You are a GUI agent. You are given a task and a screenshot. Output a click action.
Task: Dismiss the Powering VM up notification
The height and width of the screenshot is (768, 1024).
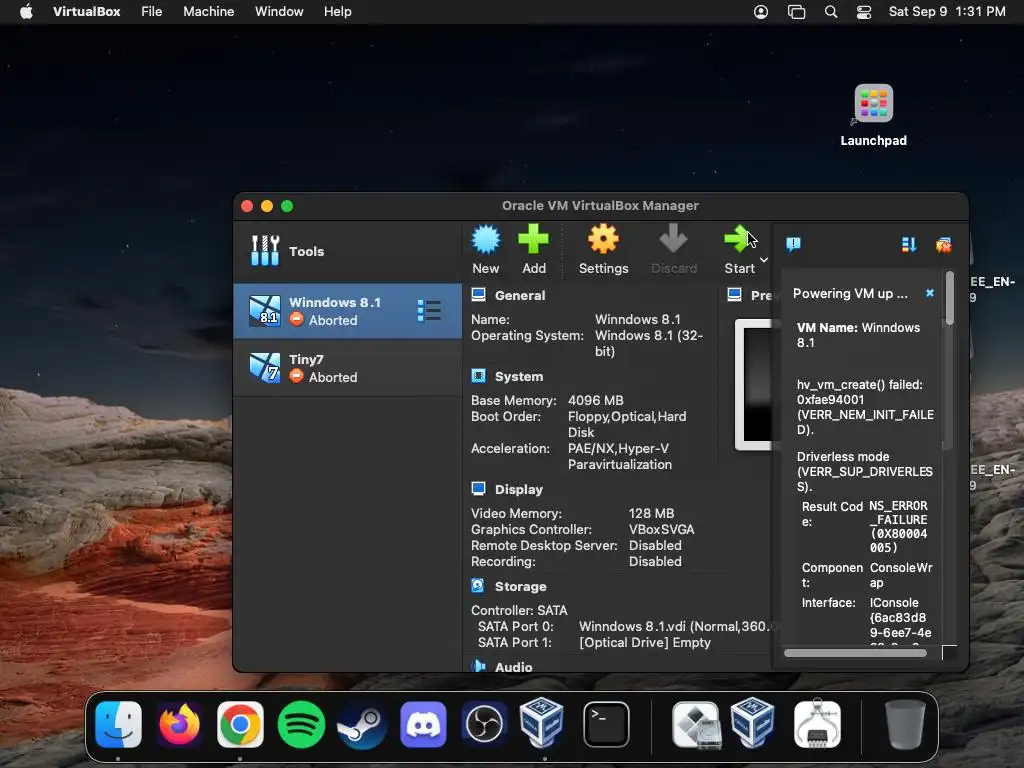tap(930, 293)
